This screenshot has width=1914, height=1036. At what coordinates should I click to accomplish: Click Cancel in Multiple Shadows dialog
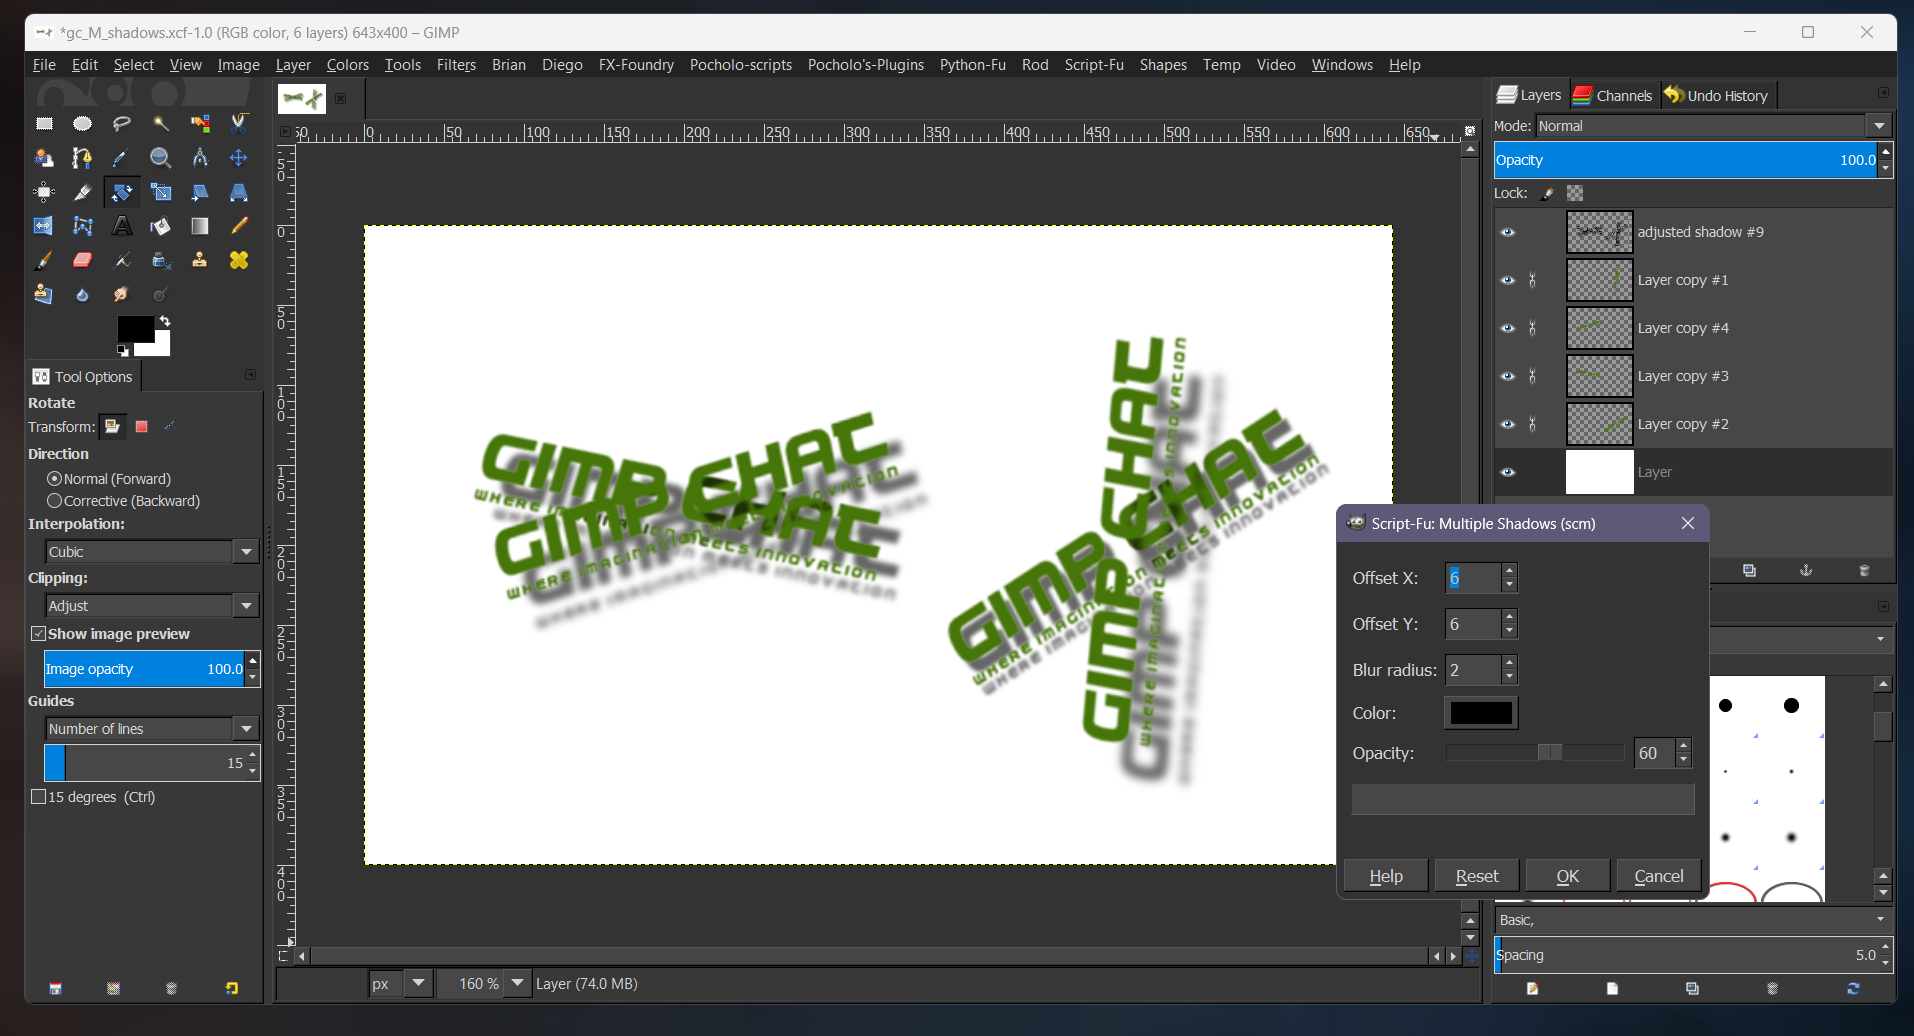(1659, 876)
